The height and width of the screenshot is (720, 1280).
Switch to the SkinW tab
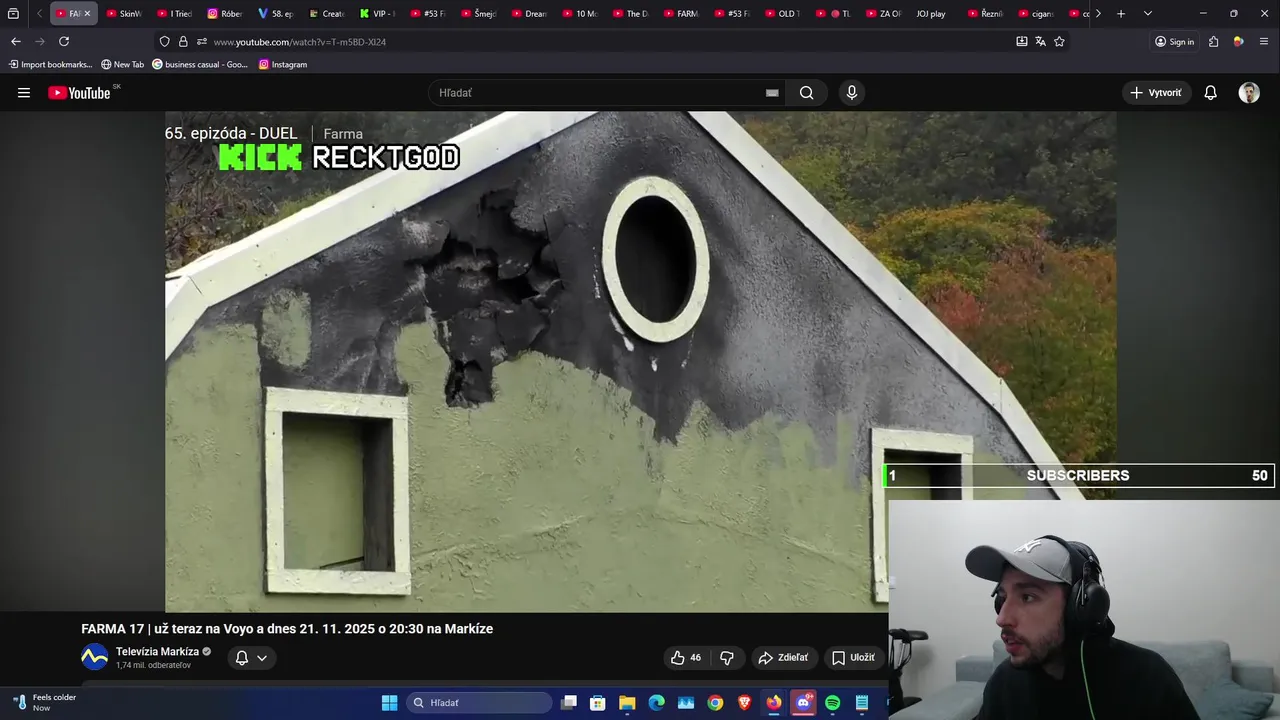tap(124, 14)
